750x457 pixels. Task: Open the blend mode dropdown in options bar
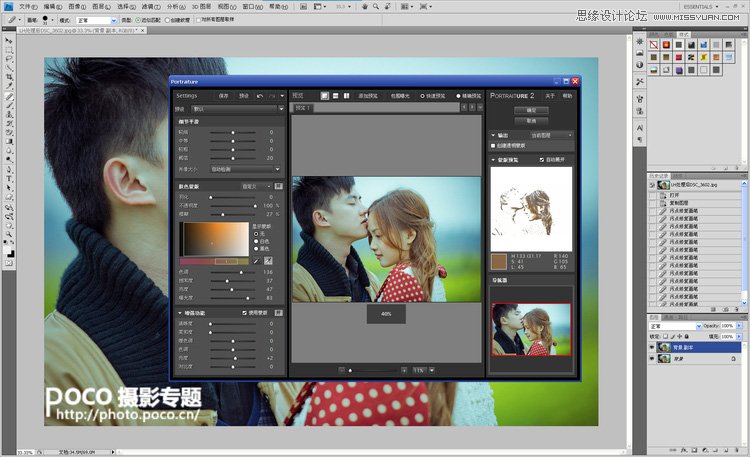coord(97,19)
